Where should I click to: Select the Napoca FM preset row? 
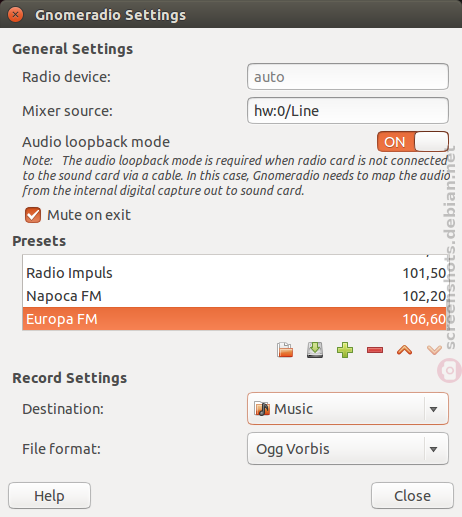234,296
